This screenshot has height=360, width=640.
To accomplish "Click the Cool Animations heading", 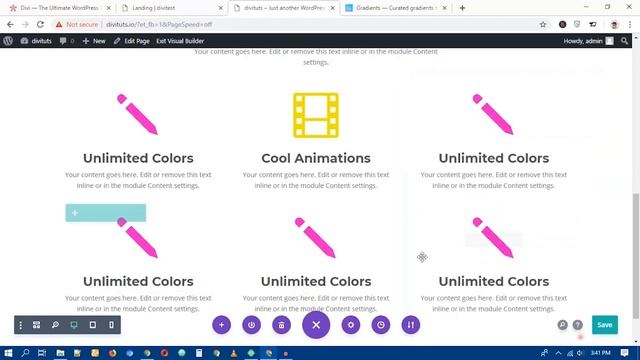I will [x=316, y=158].
